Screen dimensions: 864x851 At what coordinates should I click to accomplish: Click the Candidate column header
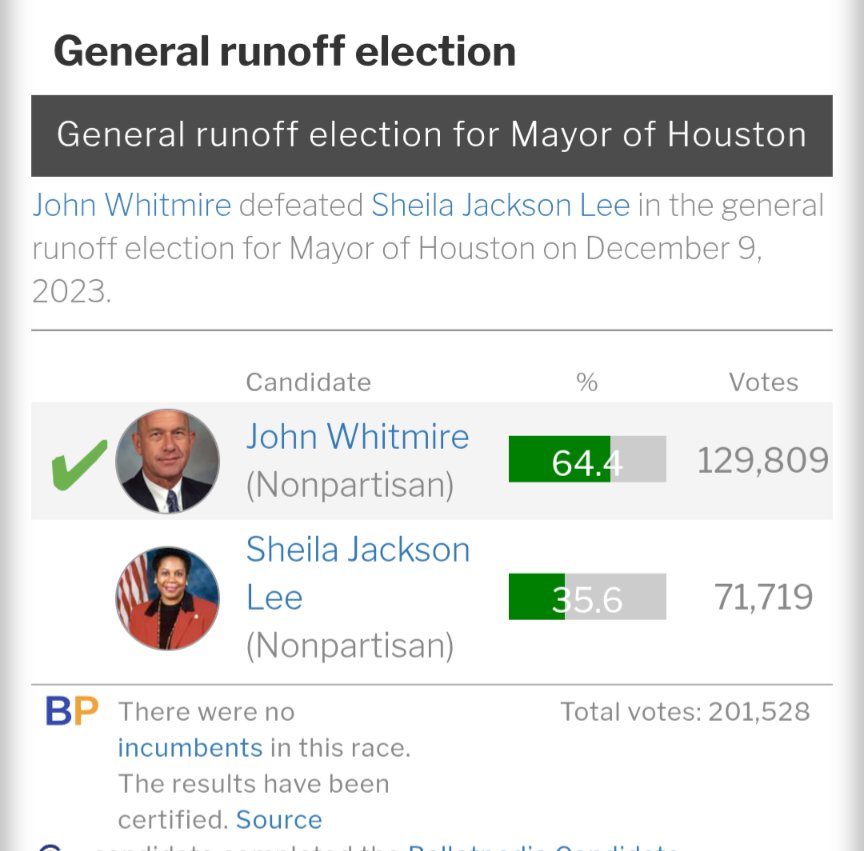tap(309, 382)
